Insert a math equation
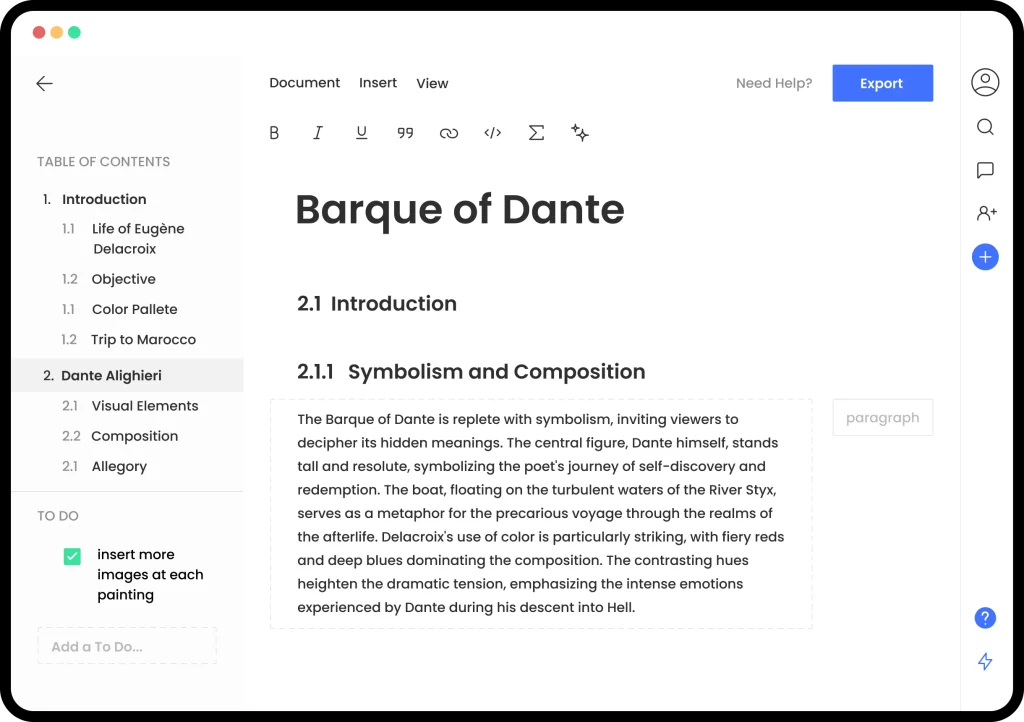The image size is (1024, 722). click(x=536, y=132)
